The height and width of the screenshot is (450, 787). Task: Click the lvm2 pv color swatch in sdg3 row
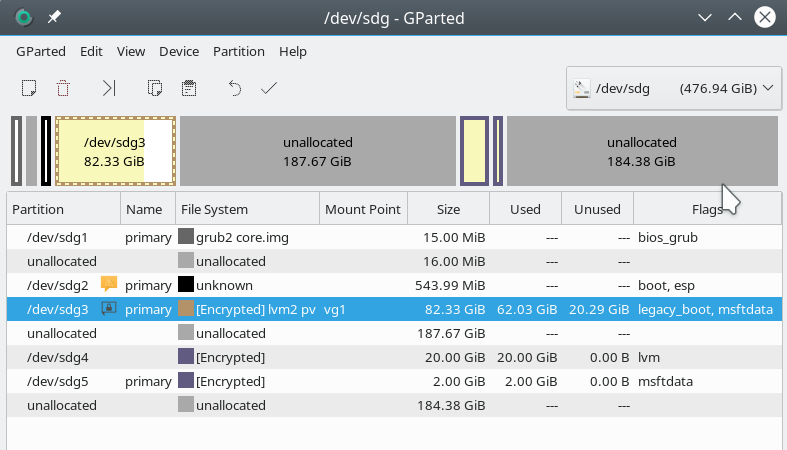186,309
